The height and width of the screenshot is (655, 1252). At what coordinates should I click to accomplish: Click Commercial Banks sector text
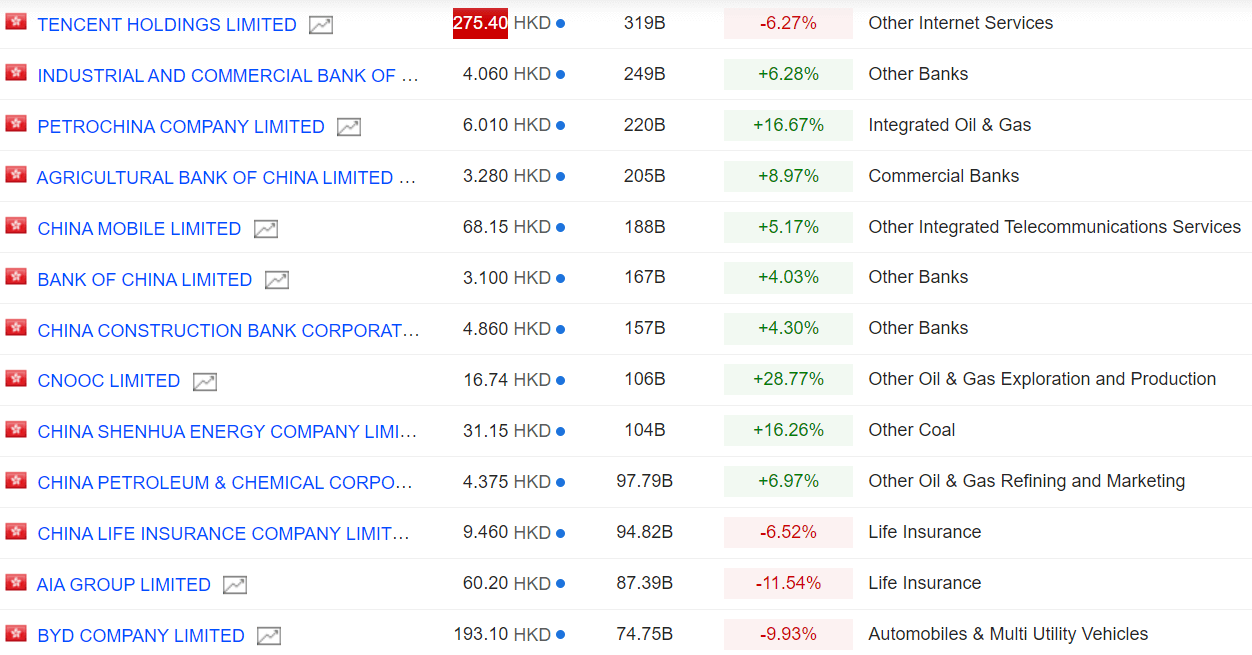(944, 176)
